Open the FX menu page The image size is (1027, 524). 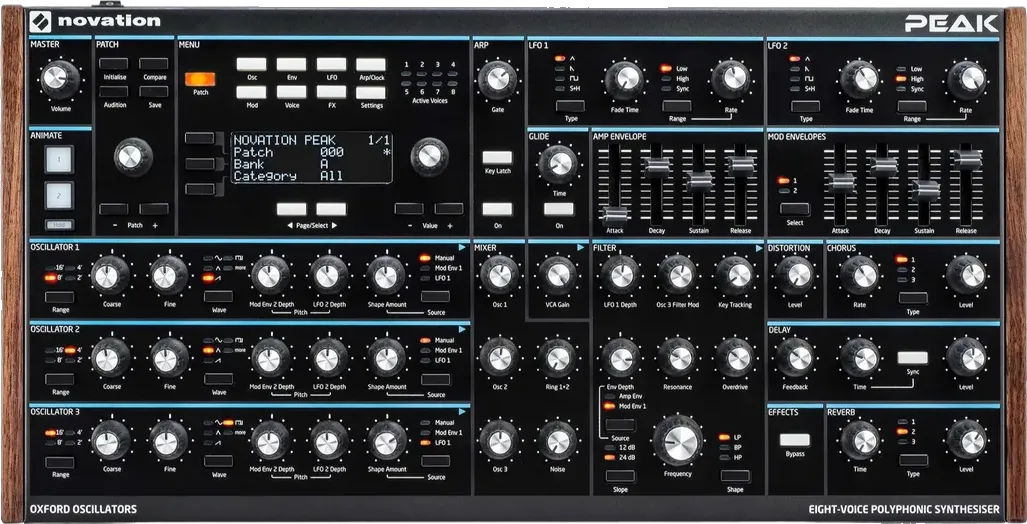(331, 92)
